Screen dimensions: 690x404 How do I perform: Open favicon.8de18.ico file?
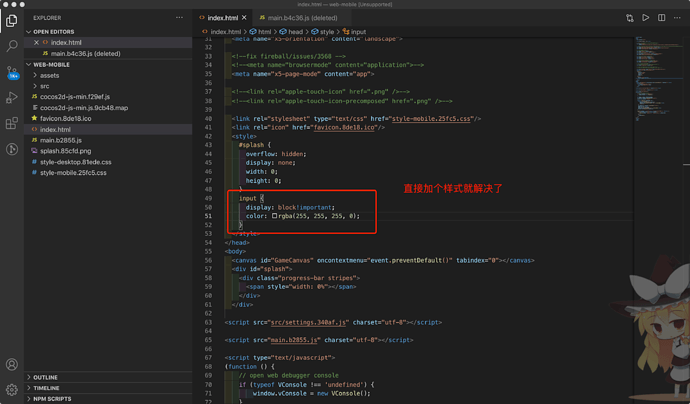[x=66, y=118]
